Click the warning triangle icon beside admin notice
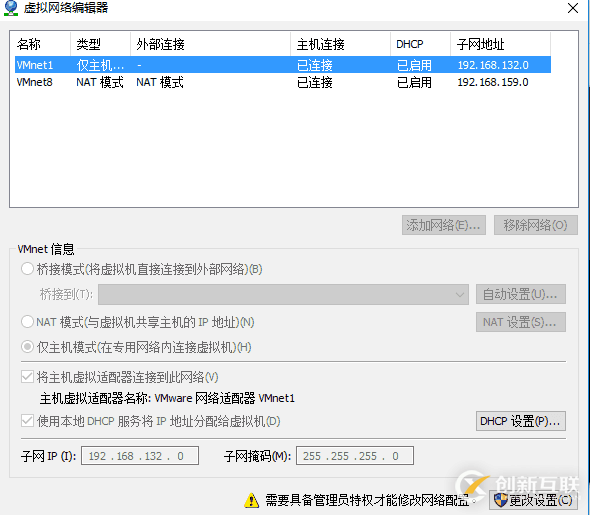 (251, 500)
